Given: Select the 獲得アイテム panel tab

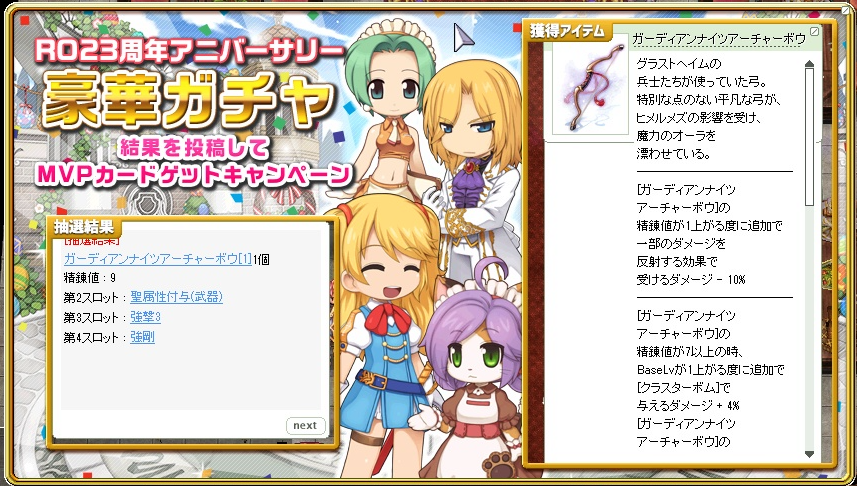Looking at the screenshot, I should 567,31.
